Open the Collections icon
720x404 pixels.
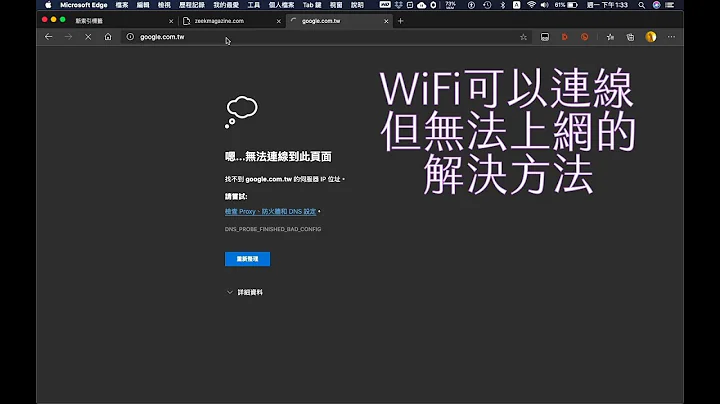point(630,37)
